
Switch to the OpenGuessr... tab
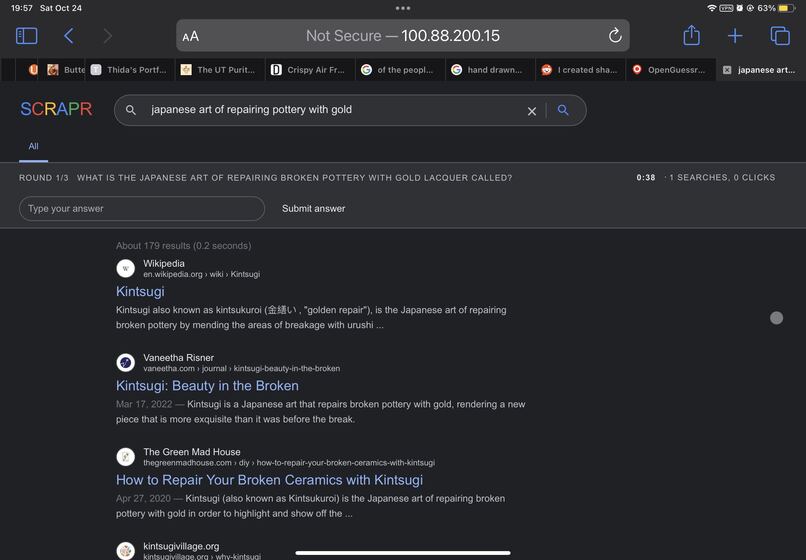671,69
